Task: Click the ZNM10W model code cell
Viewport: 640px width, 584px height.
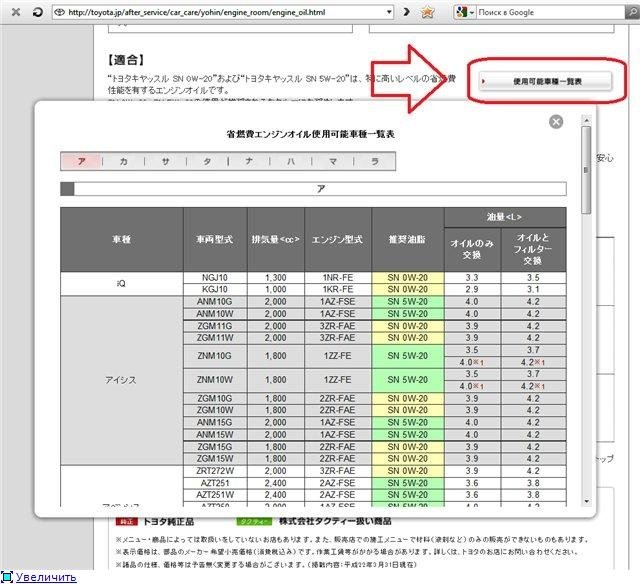Action: click(215, 380)
